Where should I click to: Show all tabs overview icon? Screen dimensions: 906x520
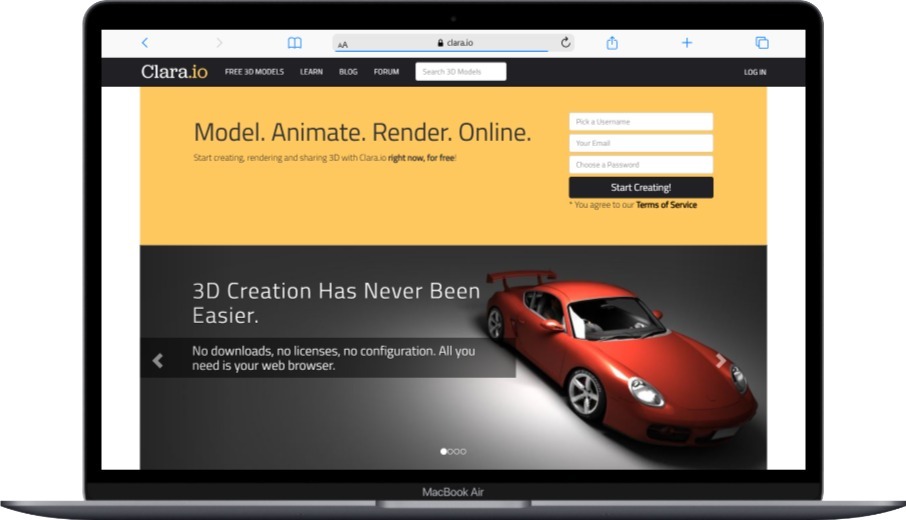pyautogui.click(x=762, y=43)
